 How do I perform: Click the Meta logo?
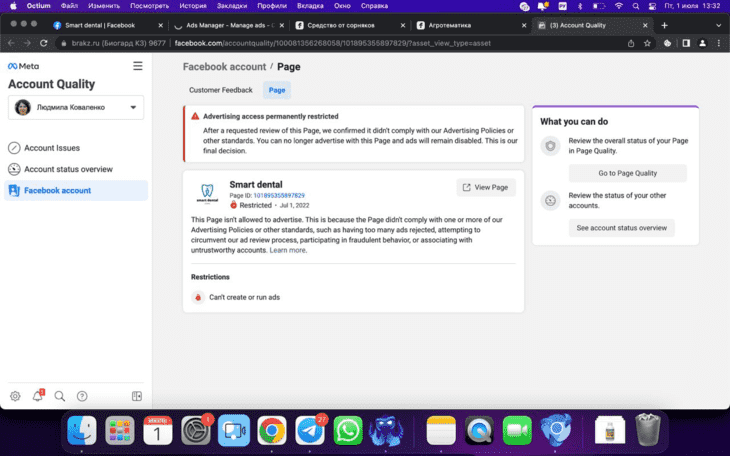(23, 66)
